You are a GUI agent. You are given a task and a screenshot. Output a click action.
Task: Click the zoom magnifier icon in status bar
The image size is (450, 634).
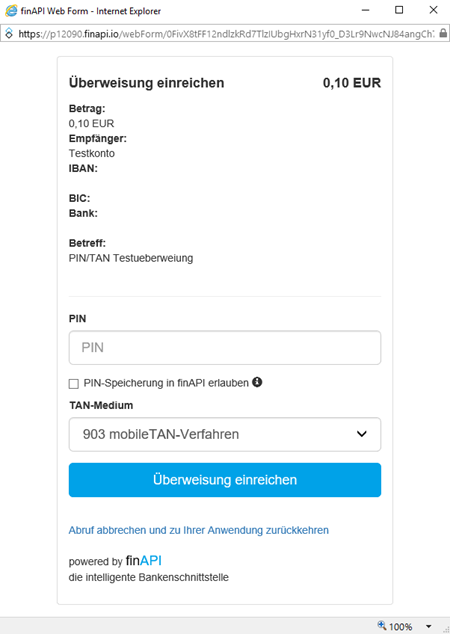(x=382, y=626)
